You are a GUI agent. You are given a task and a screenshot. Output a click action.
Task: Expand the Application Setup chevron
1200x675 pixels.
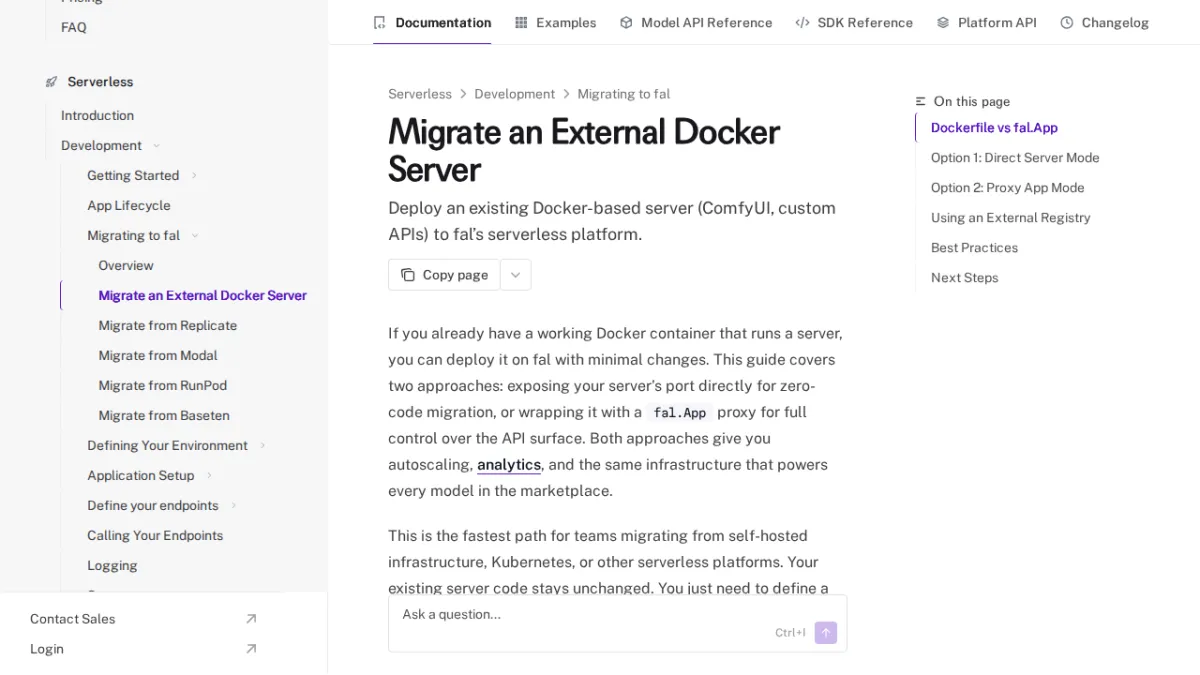point(209,476)
